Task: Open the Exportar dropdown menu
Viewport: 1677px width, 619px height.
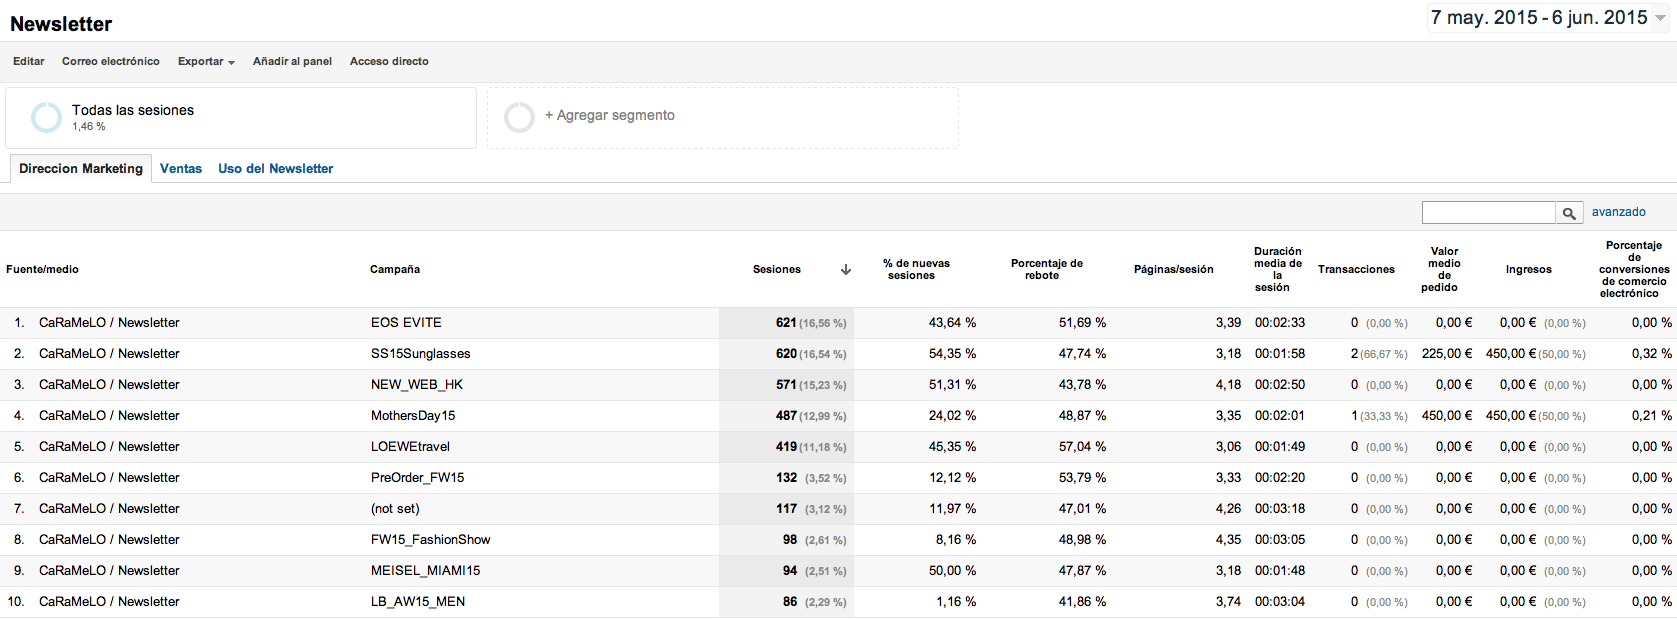Action: click(x=206, y=62)
